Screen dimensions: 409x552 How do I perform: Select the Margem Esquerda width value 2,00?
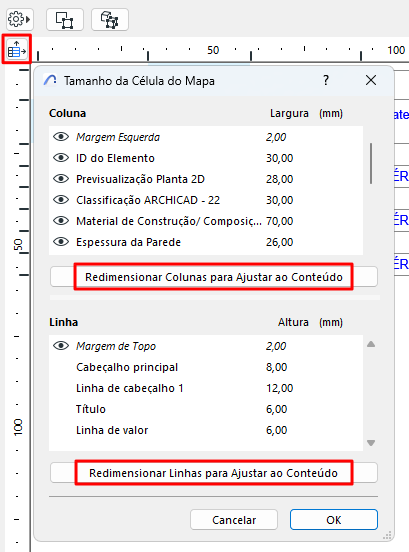click(x=276, y=137)
